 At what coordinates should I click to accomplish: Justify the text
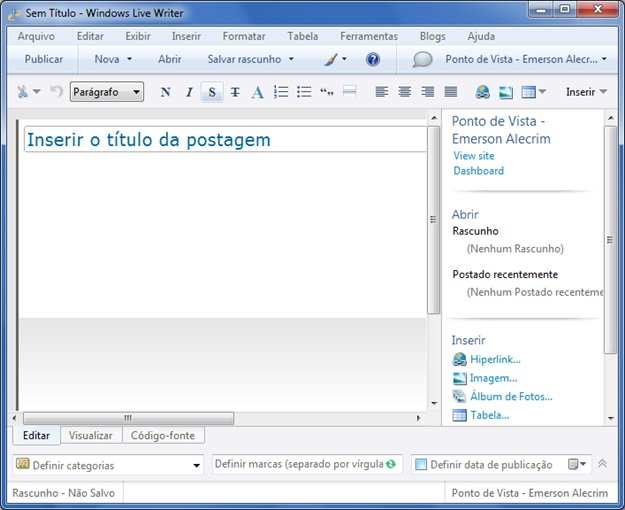451,92
